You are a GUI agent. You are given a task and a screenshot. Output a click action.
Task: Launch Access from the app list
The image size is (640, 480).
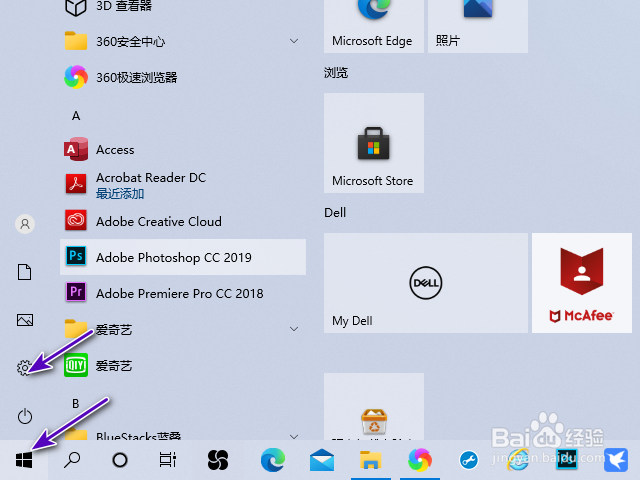[x=183, y=149]
